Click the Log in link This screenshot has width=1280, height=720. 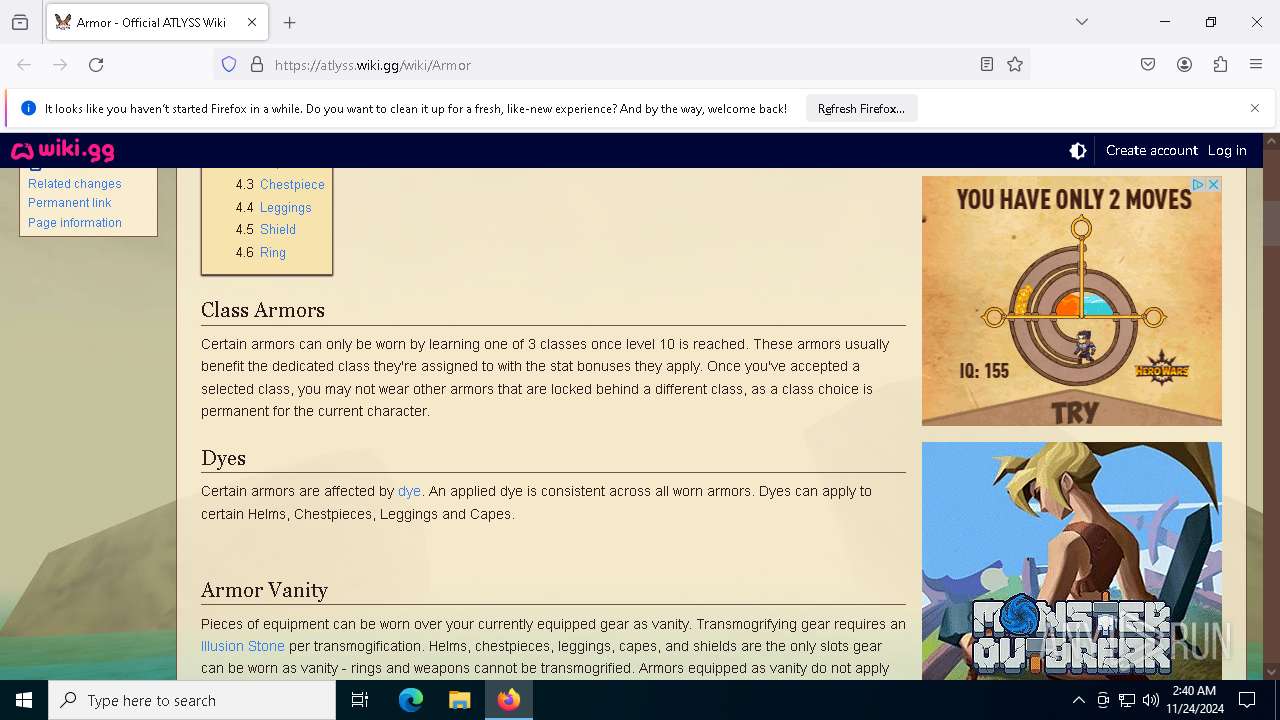click(1227, 151)
